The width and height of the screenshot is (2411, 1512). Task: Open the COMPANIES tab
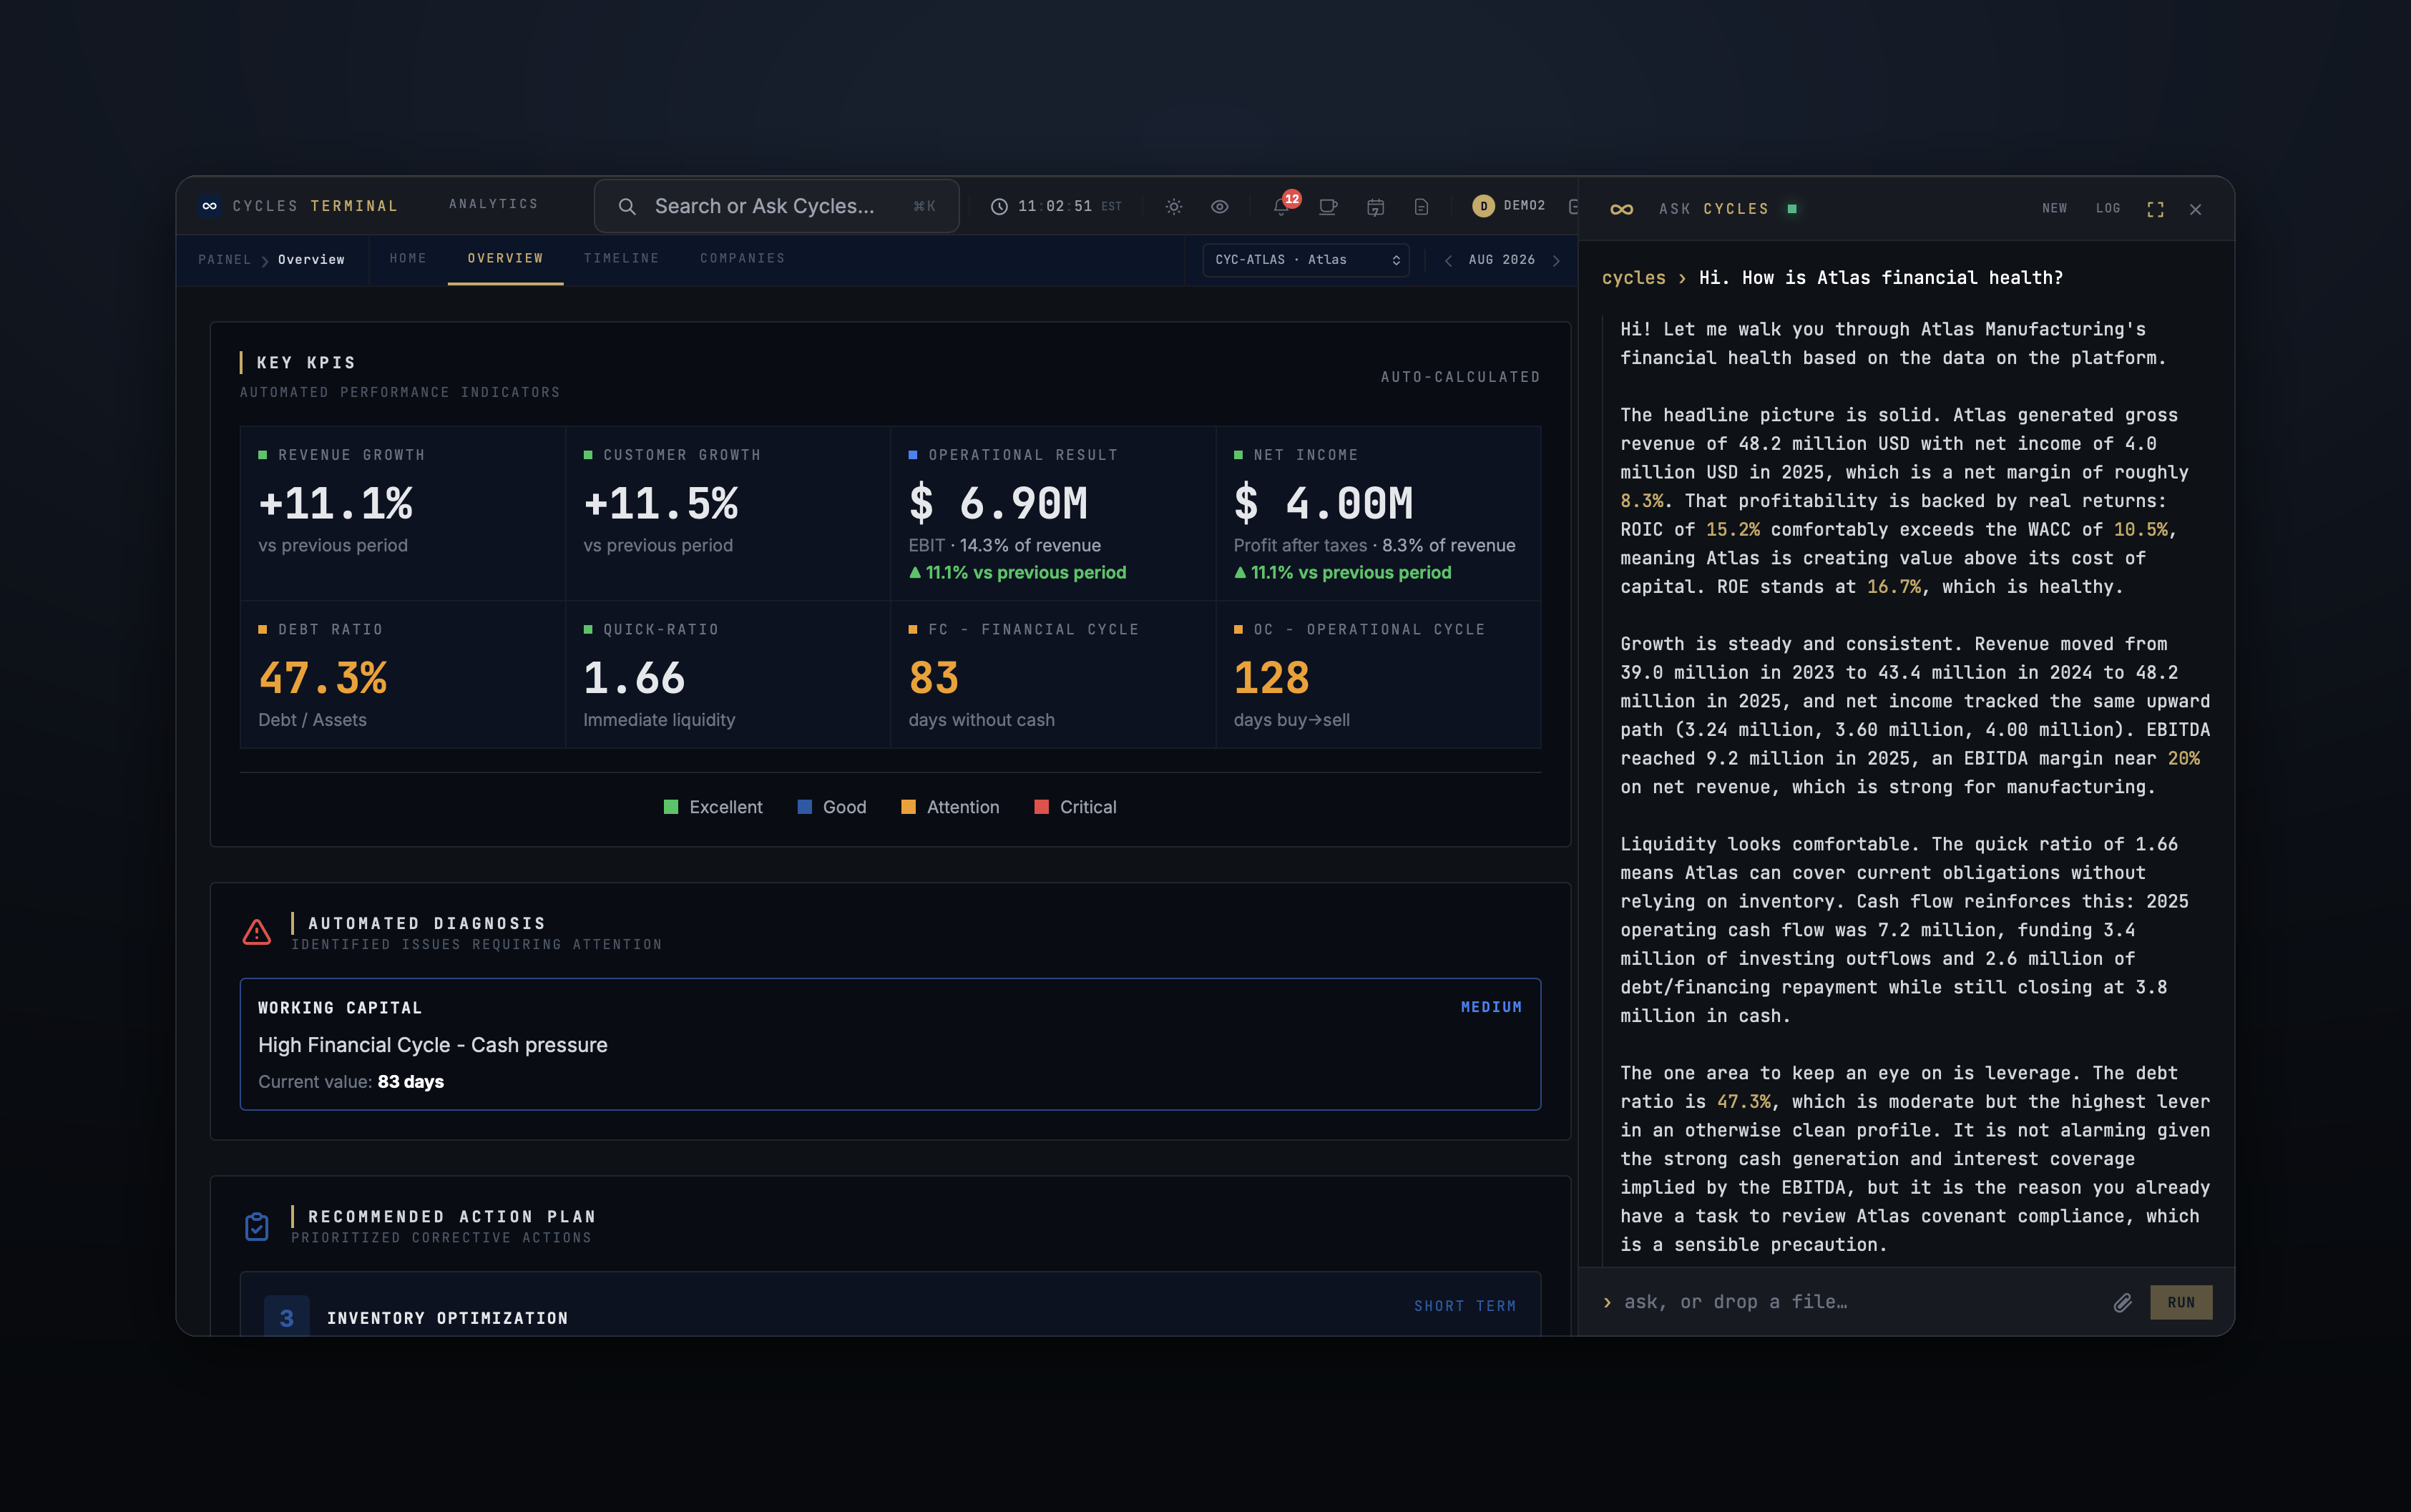(742, 258)
